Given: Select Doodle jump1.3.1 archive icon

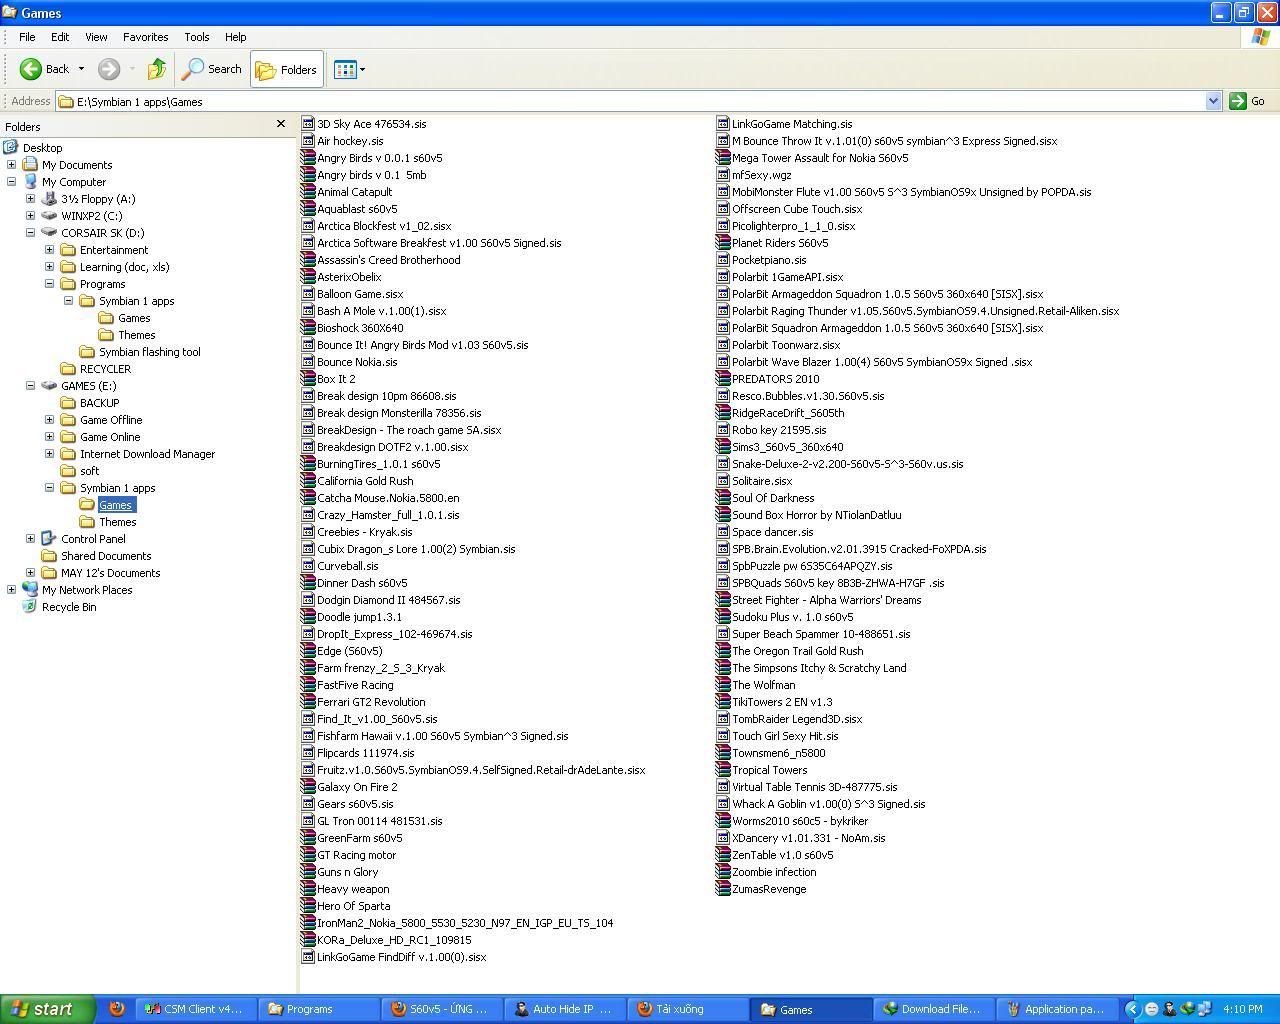Looking at the screenshot, I should 308,617.
